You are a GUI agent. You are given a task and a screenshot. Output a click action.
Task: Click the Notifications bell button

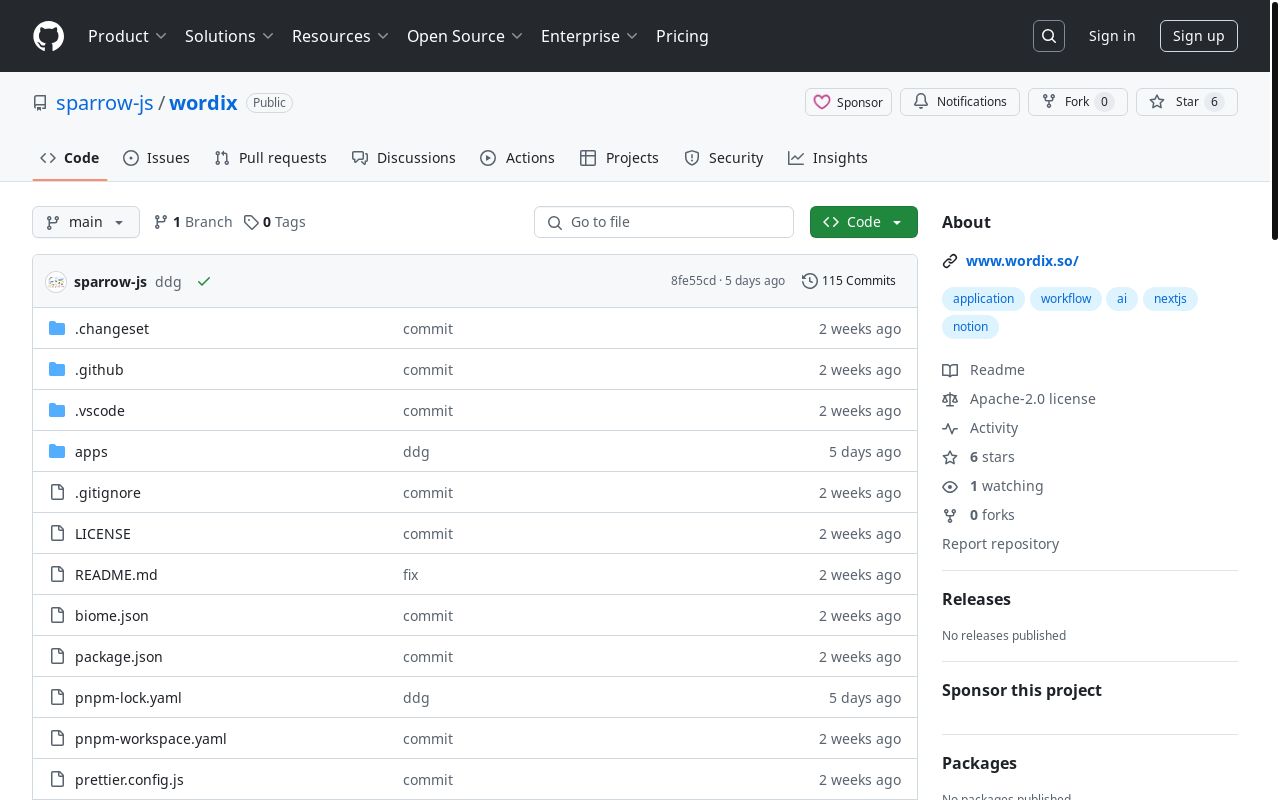tap(960, 102)
